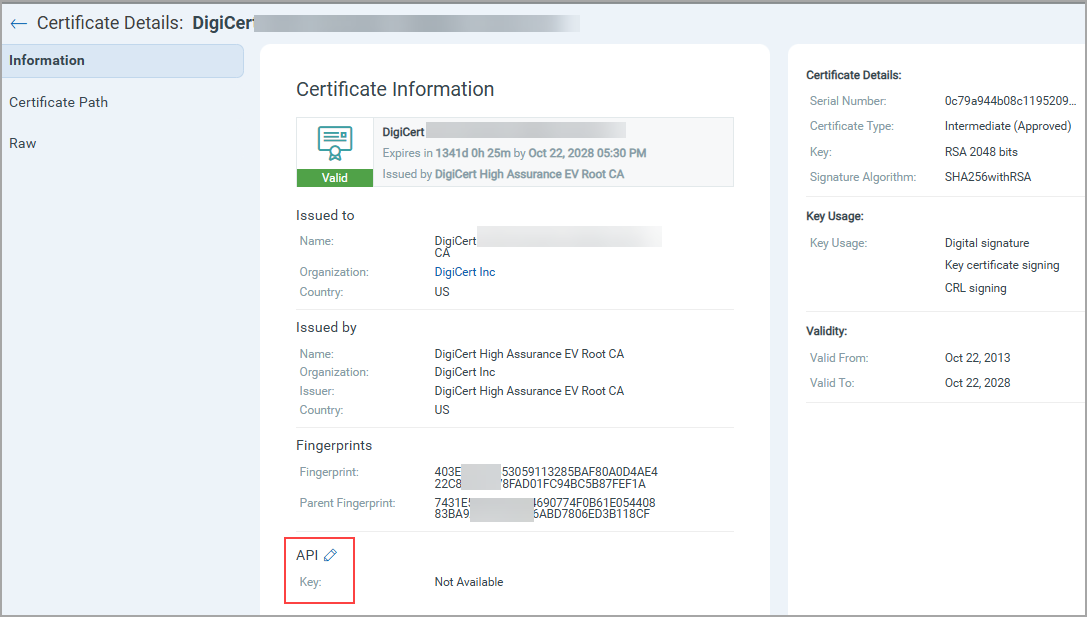Click the Key certificate signing entry
The height and width of the screenshot is (617, 1087).
click(x=1002, y=265)
